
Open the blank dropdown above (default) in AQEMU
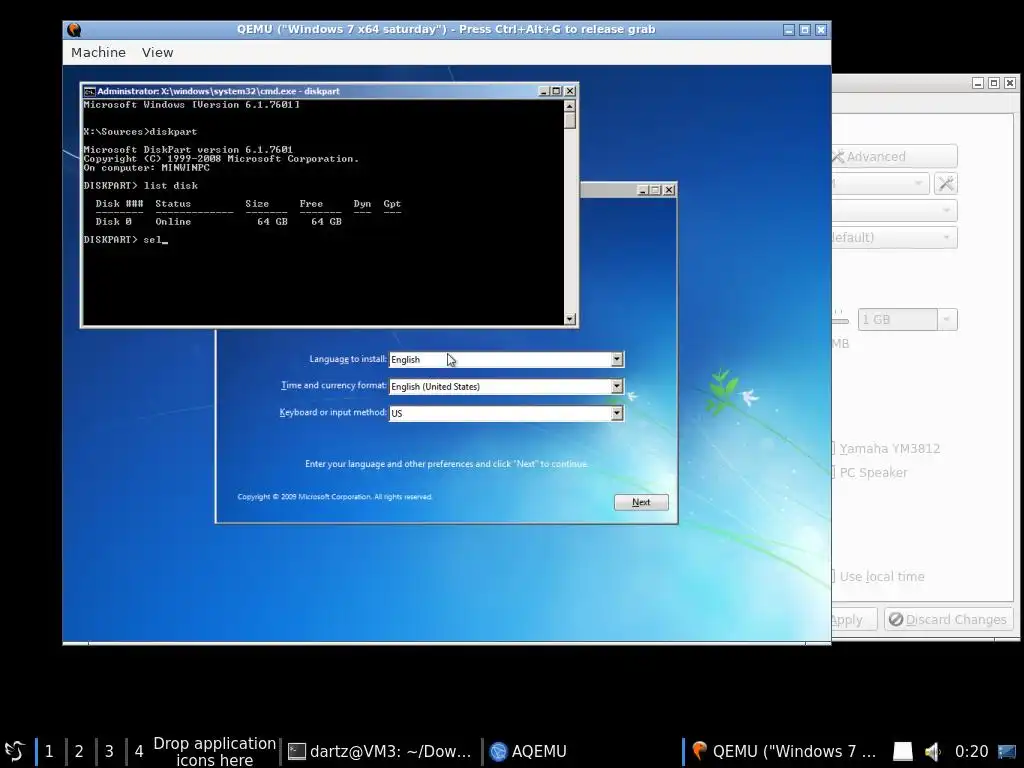point(894,210)
